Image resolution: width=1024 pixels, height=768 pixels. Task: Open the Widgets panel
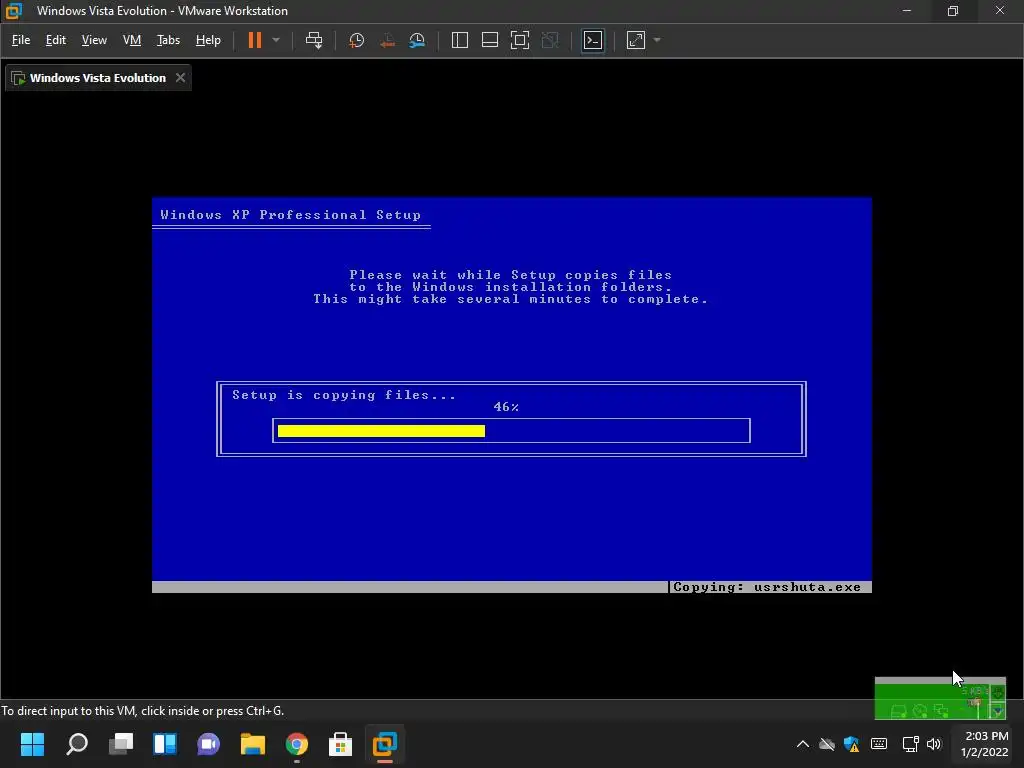point(165,744)
